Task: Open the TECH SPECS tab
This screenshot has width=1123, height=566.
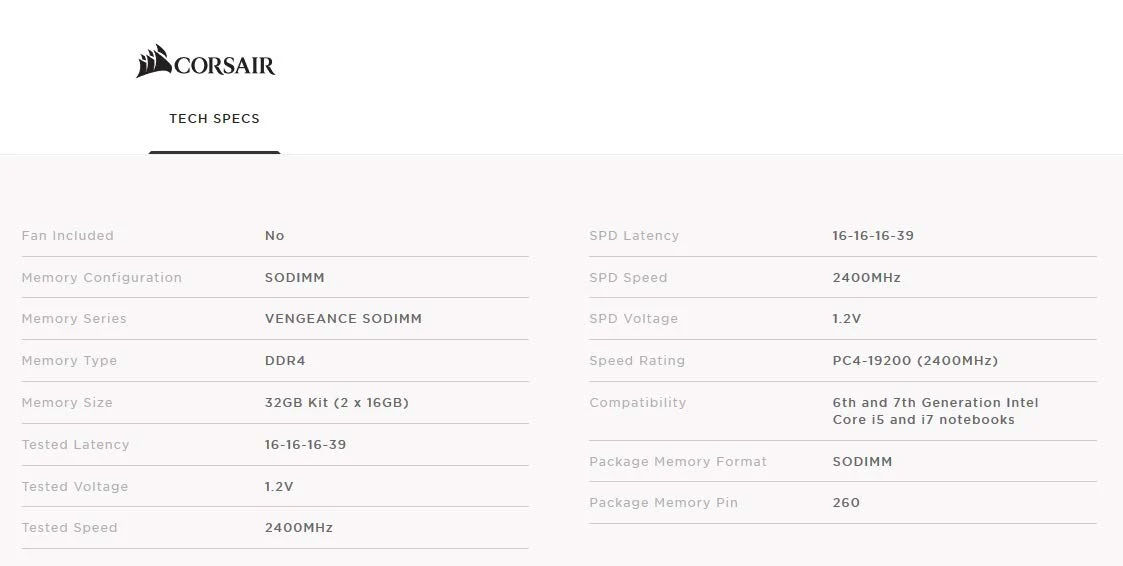Action: [x=214, y=119]
